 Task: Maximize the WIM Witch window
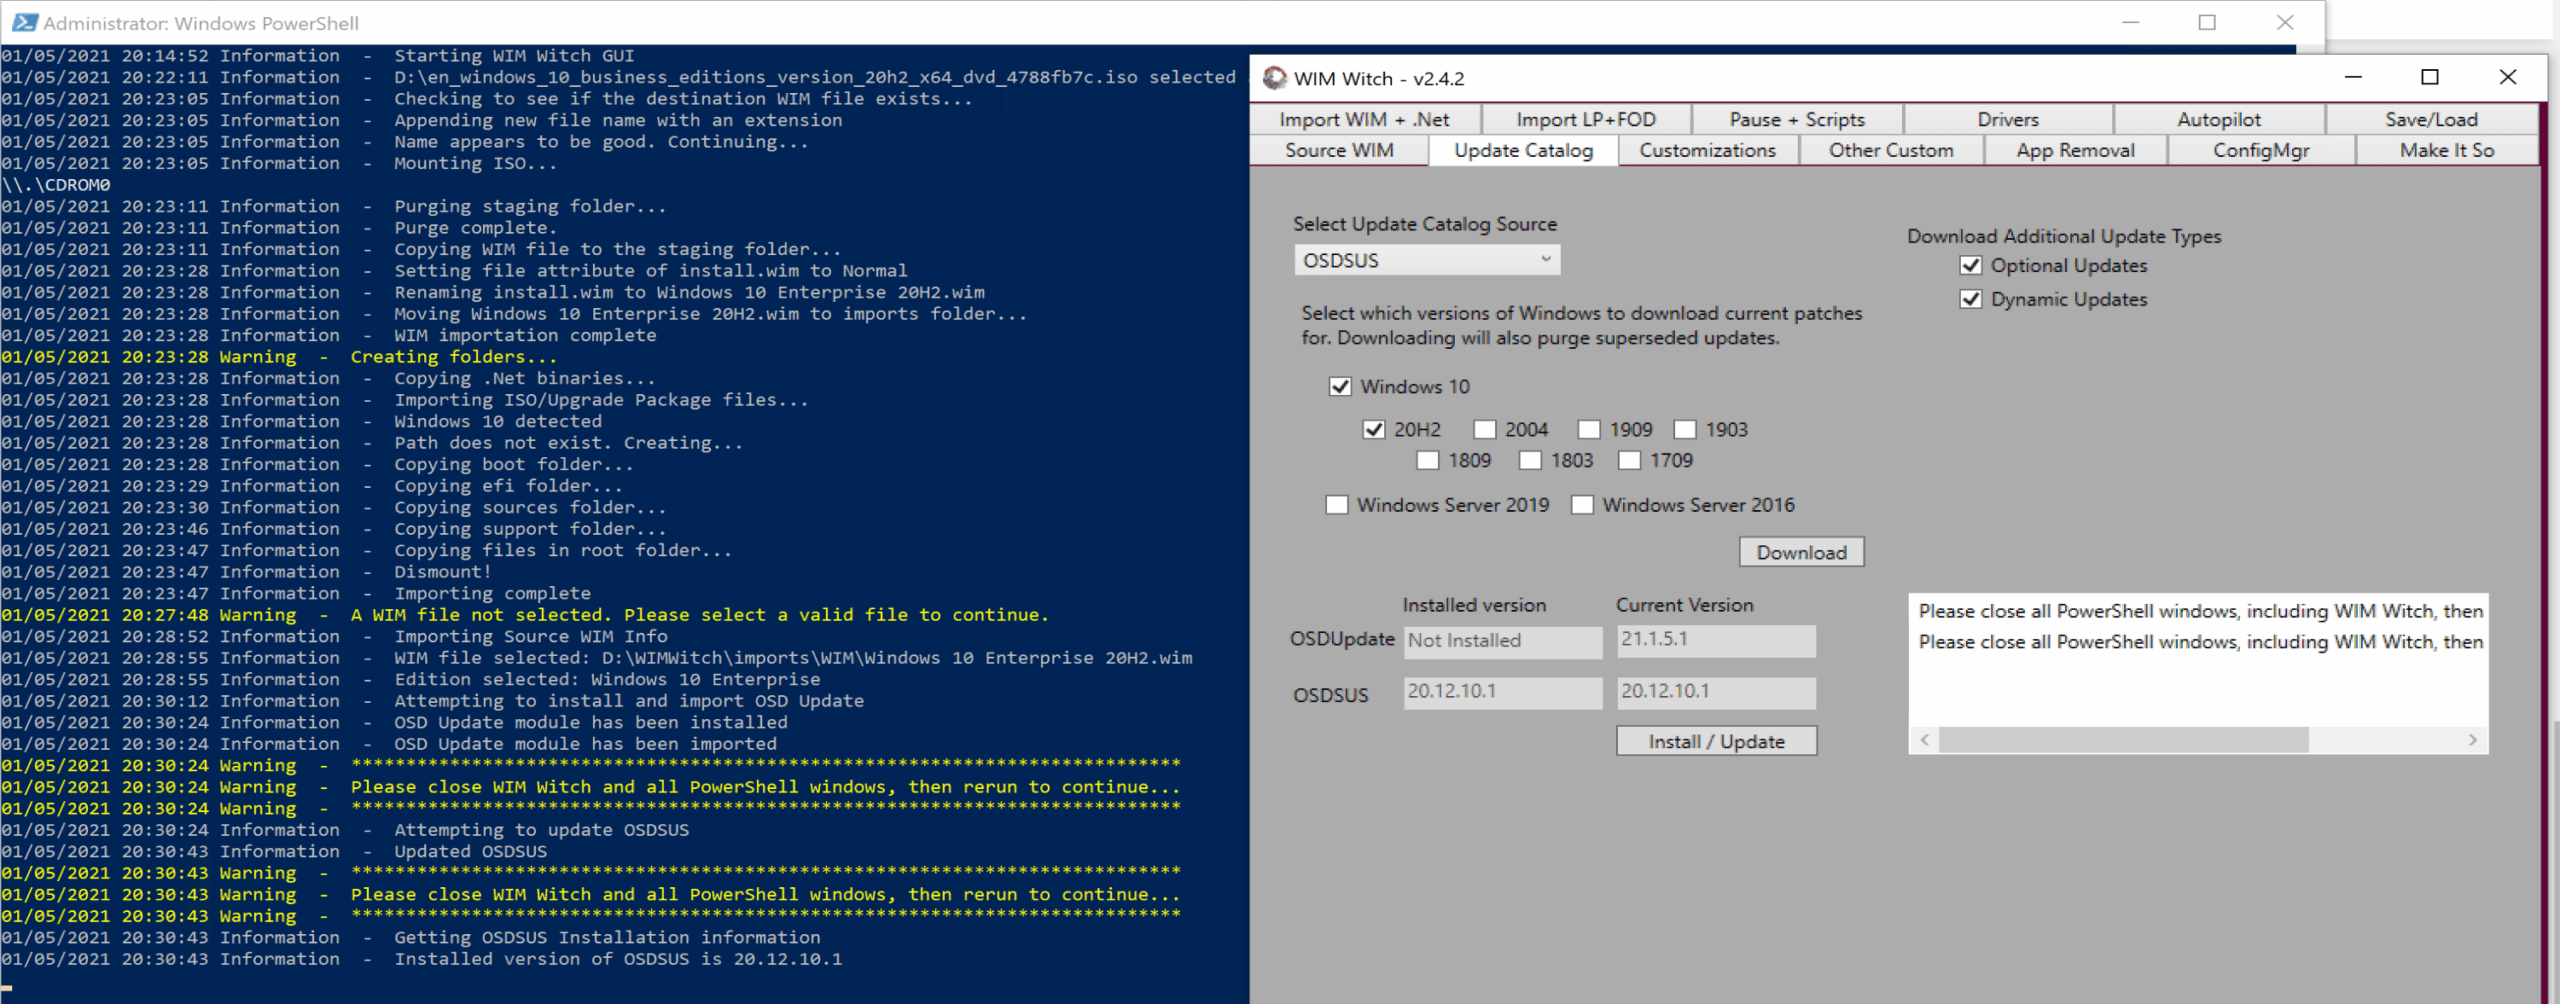(2430, 77)
